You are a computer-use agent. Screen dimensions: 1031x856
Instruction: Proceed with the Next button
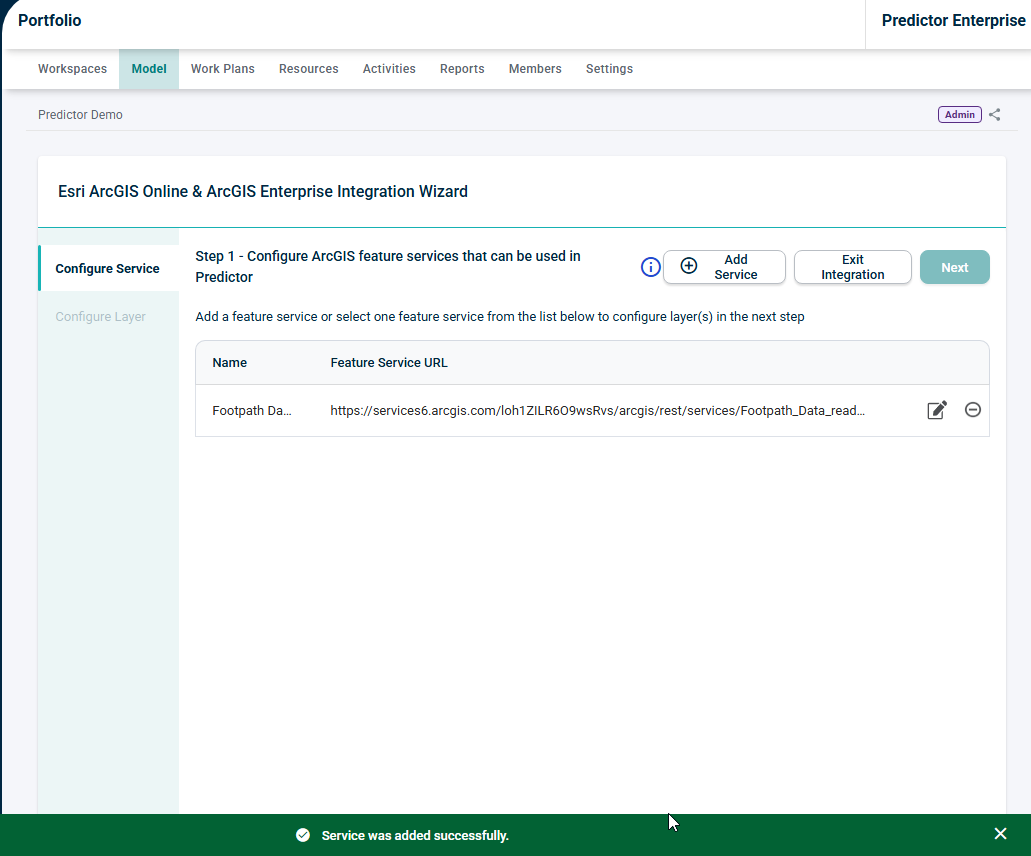coord(954,267)
